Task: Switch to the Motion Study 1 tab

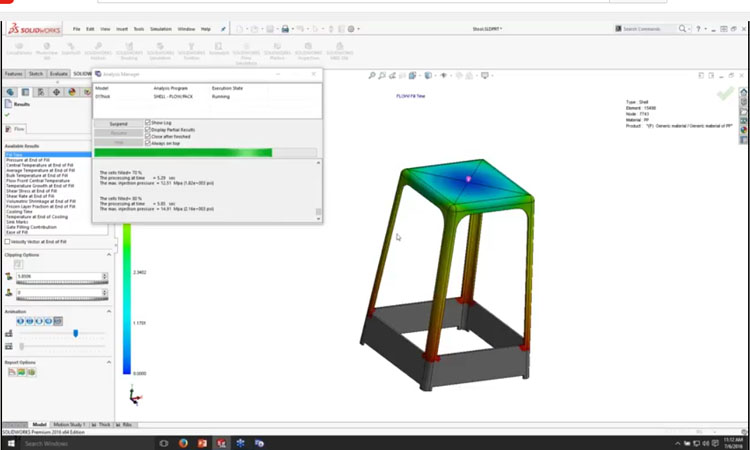Action: coord(69,424)
